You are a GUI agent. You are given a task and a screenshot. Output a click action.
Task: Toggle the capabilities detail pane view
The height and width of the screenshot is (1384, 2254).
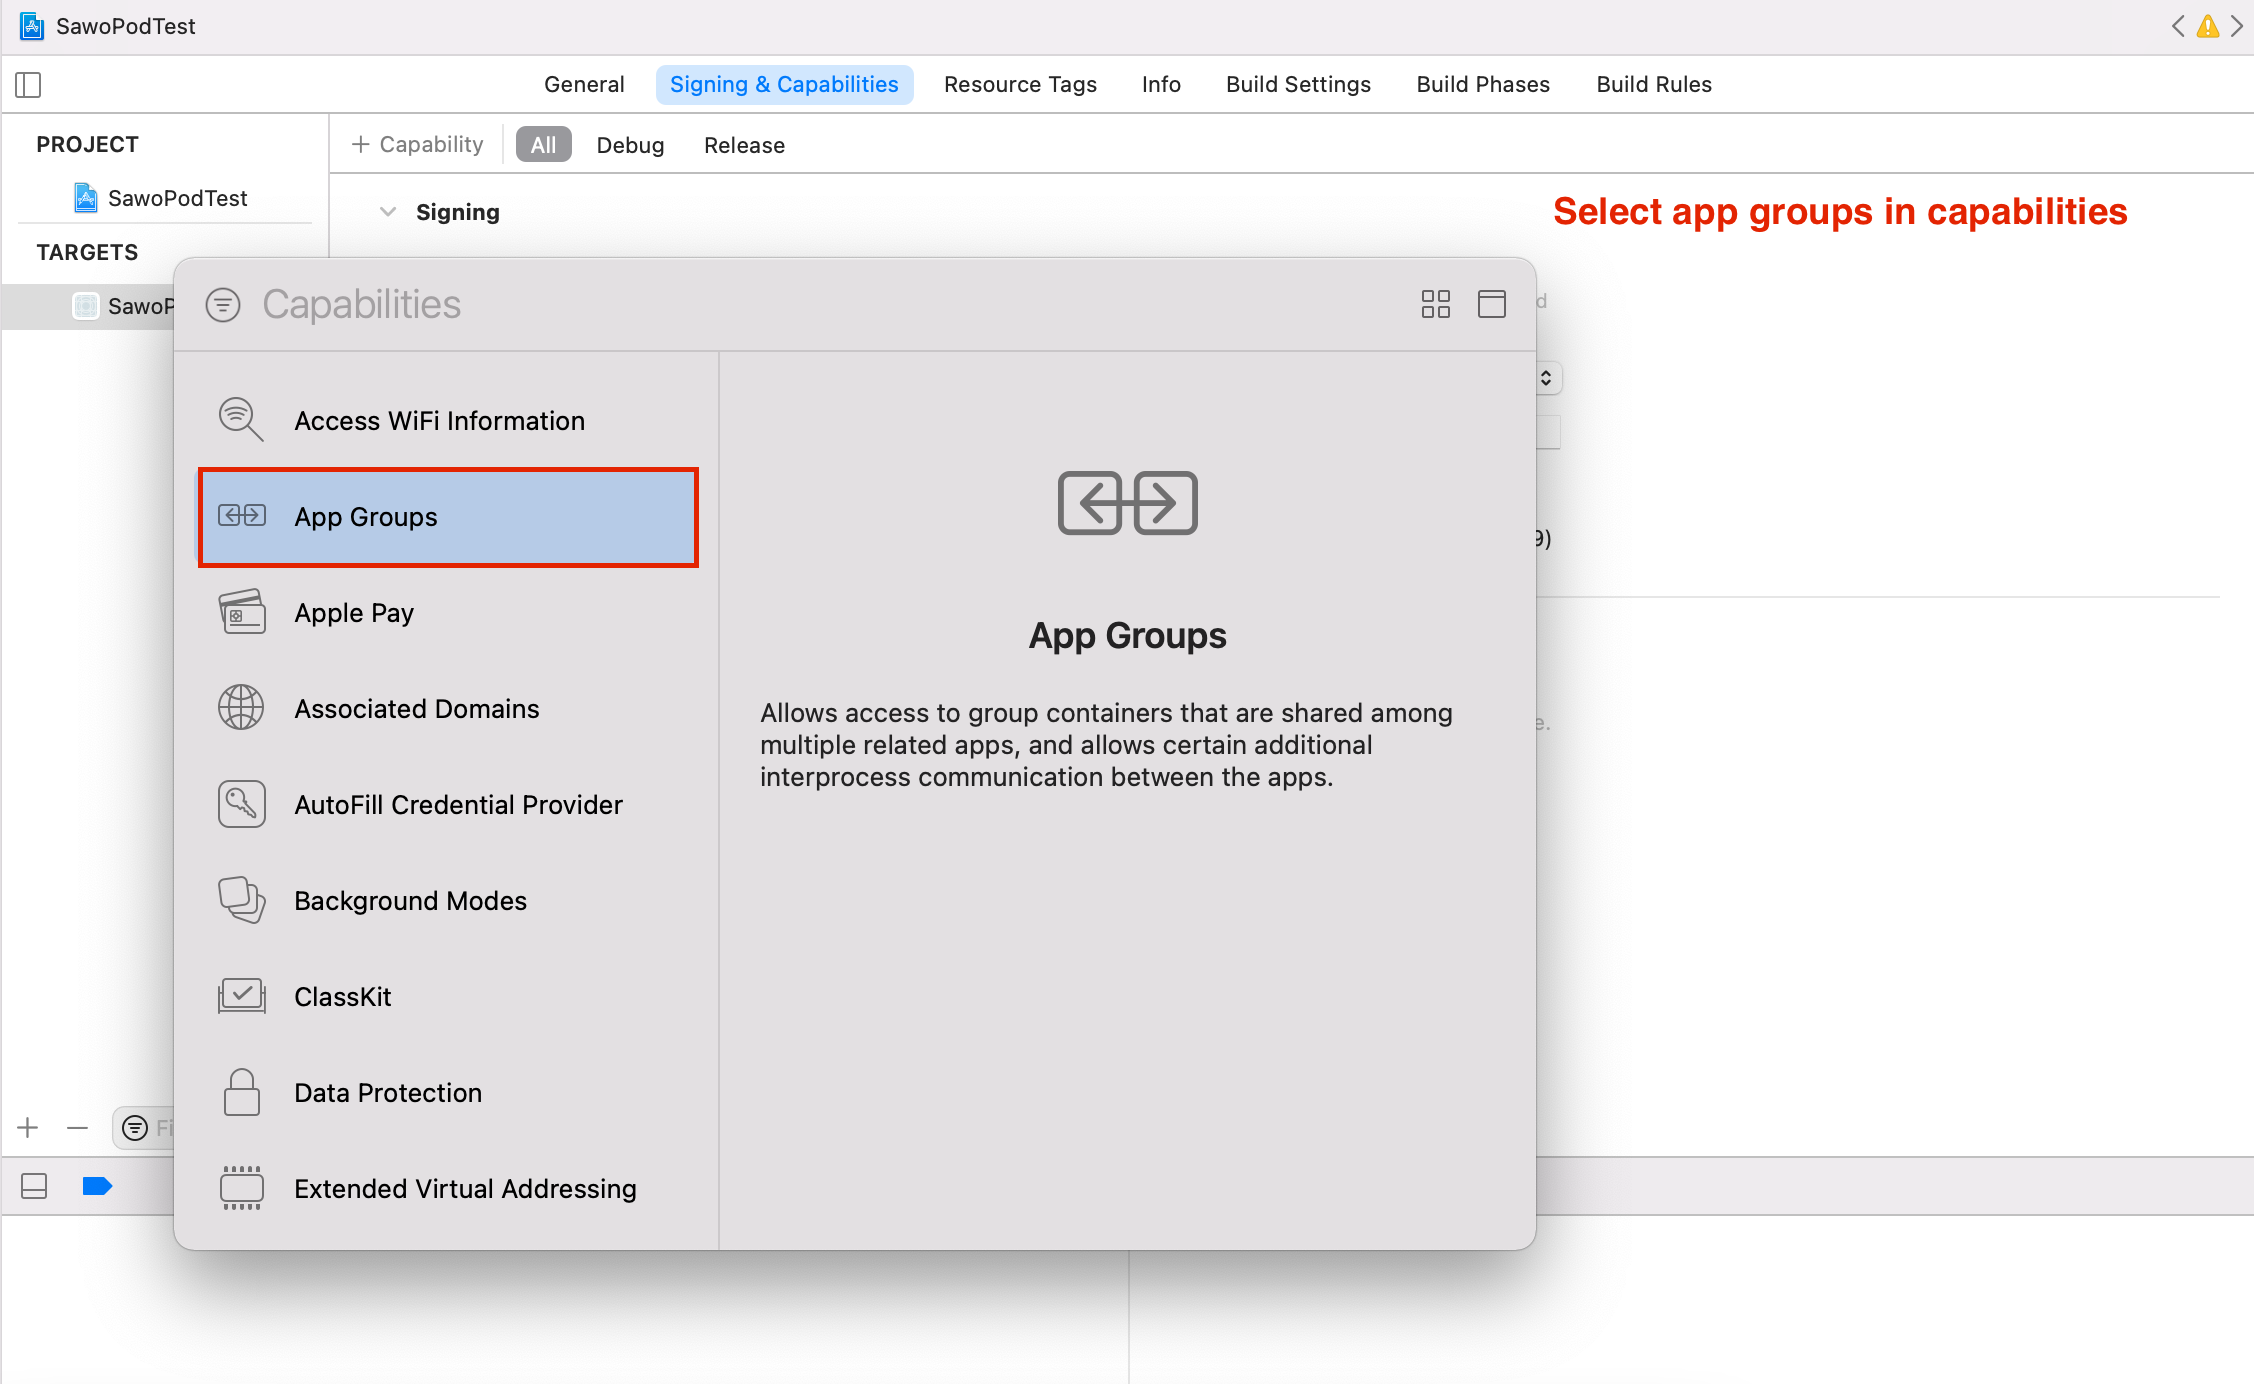click(1491, 304)
